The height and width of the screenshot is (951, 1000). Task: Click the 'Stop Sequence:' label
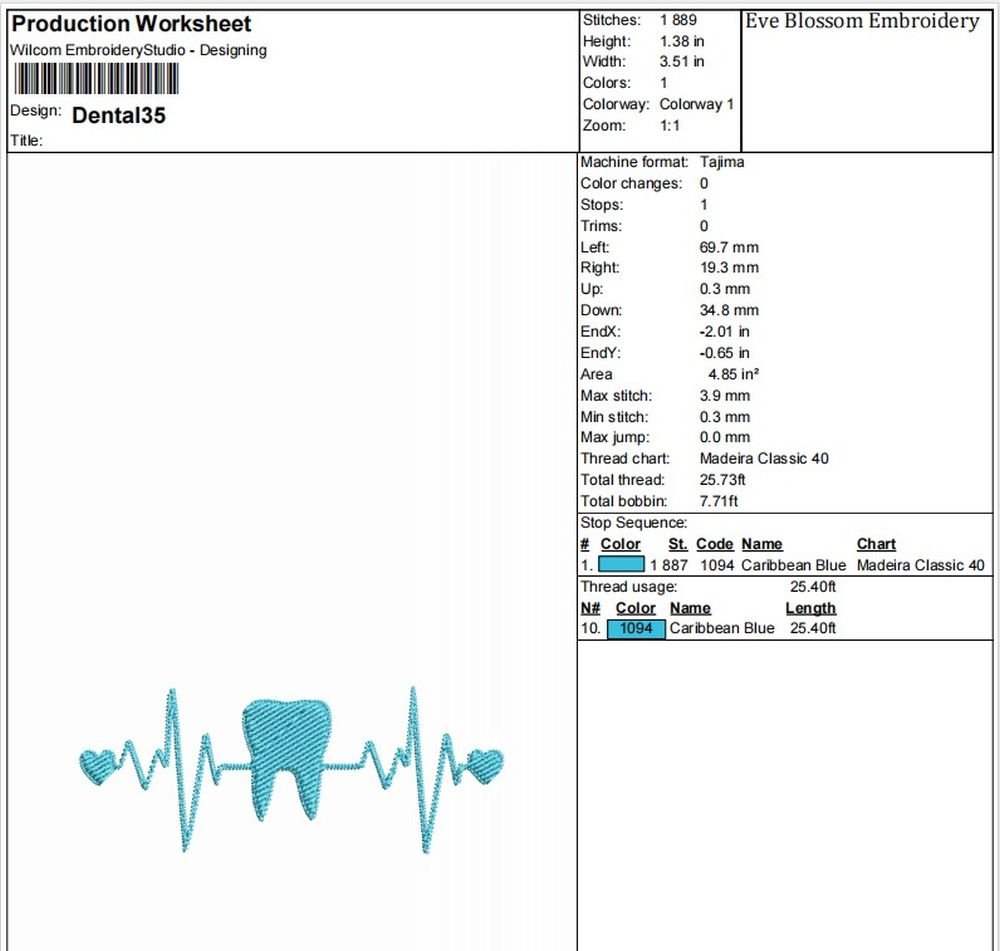point(633,523)
